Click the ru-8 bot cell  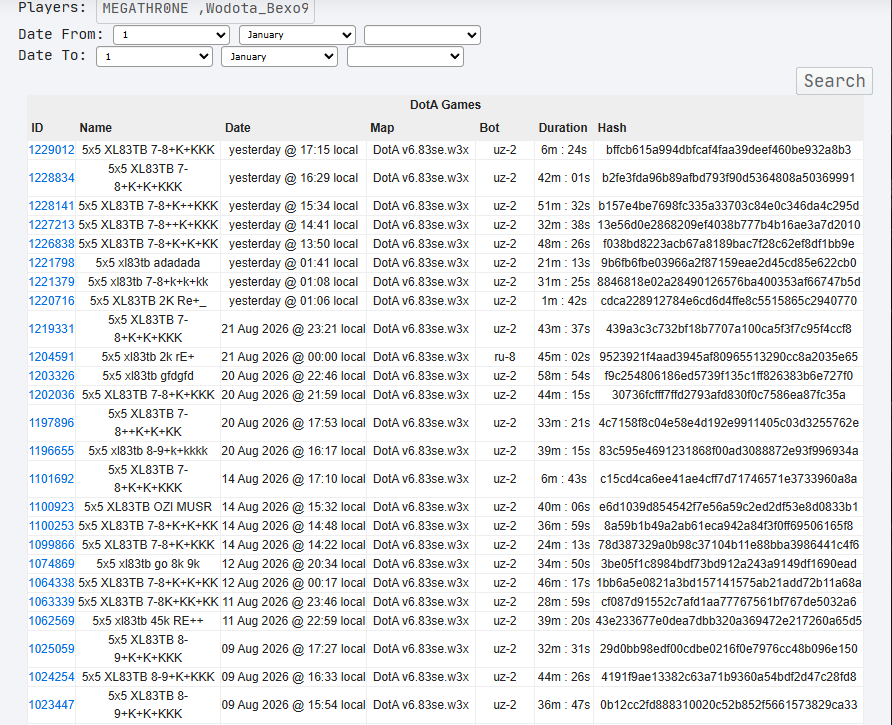click(x=505, y=357)
